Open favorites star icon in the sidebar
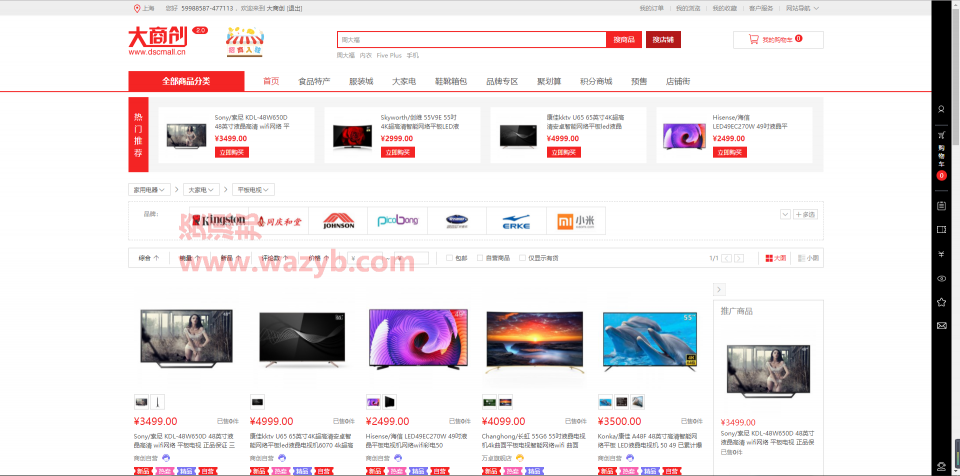 pyautogui.click(x=941, y=302)
